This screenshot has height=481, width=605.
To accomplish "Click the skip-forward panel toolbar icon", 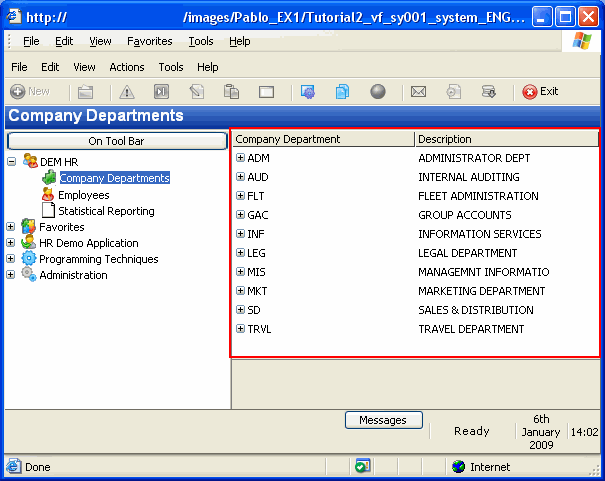I will (161, 92).
